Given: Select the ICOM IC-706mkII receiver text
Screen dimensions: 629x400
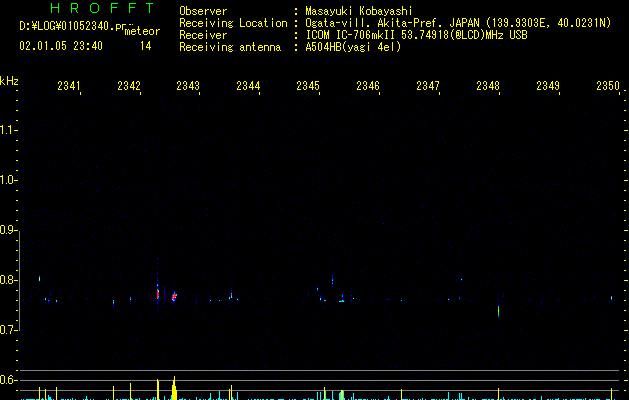Looking at the screenshot, I should tap(351, 35).
